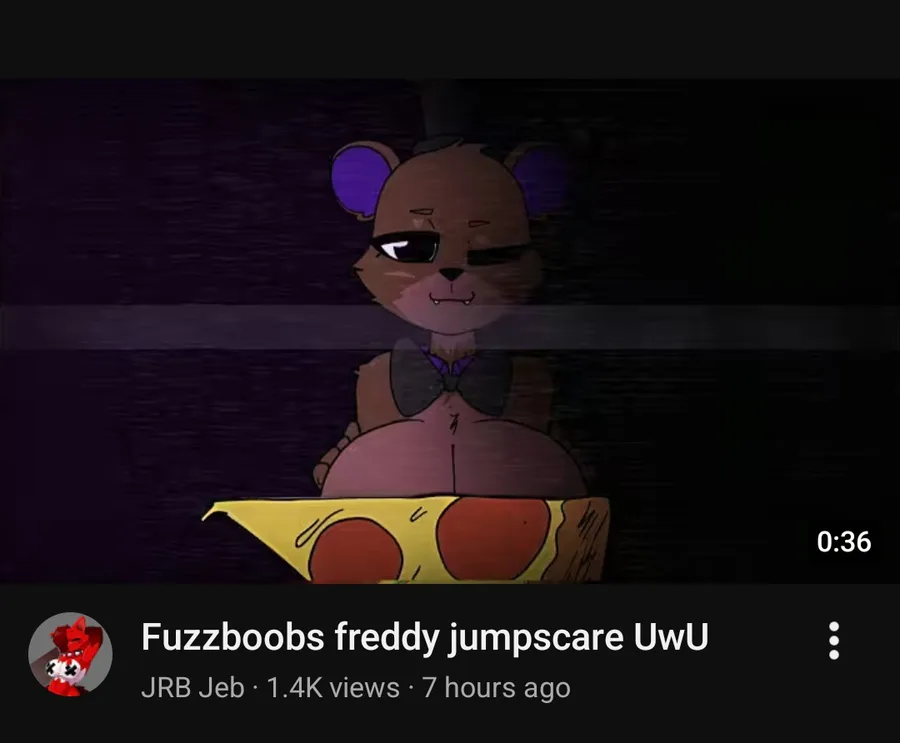900x743 pixels.
Task: Click the 1.4K views text
Action: [333, 687]
